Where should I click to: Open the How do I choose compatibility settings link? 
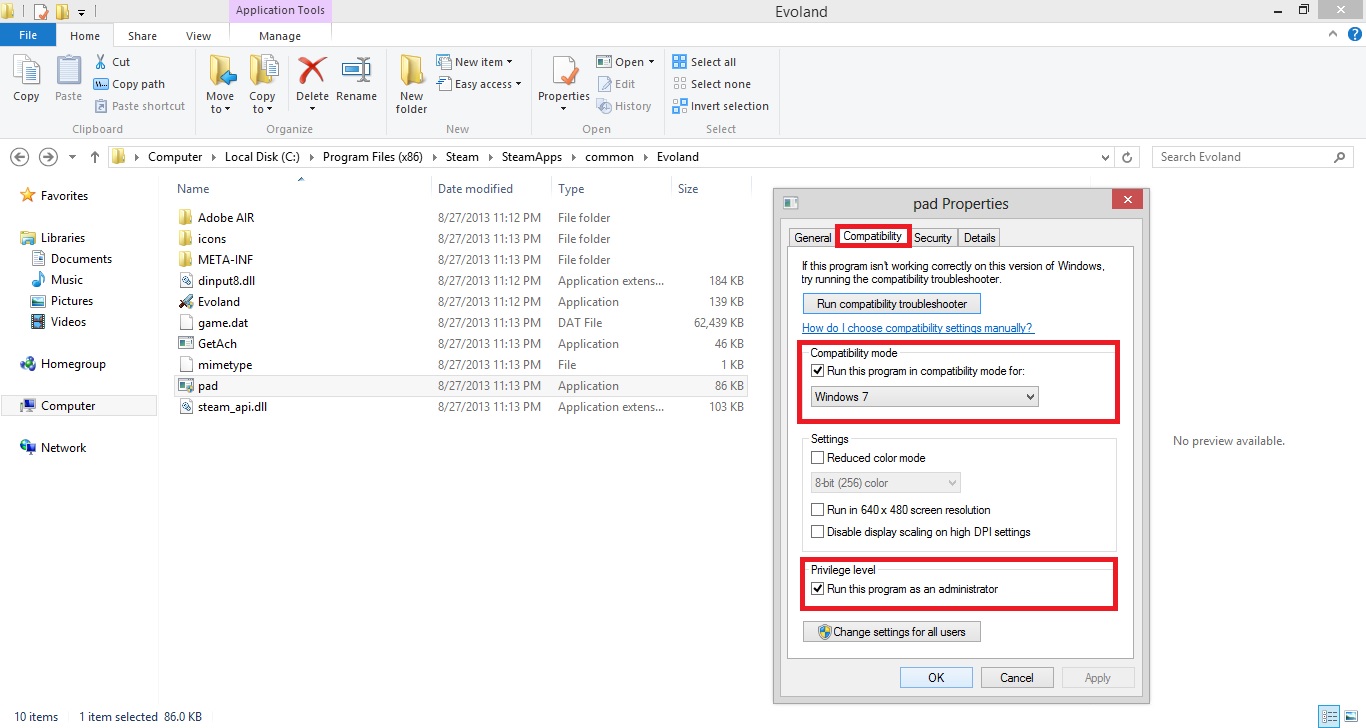click(918, 328)
